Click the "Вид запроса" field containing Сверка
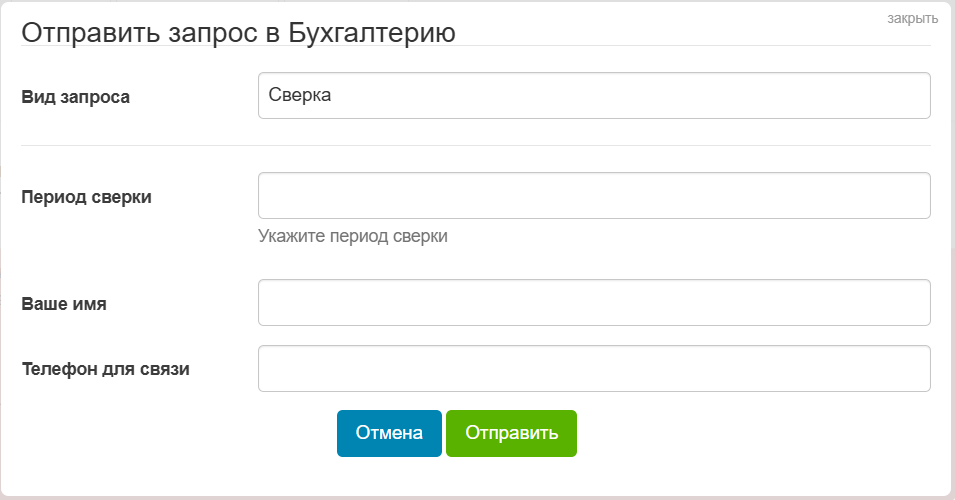 594,96
